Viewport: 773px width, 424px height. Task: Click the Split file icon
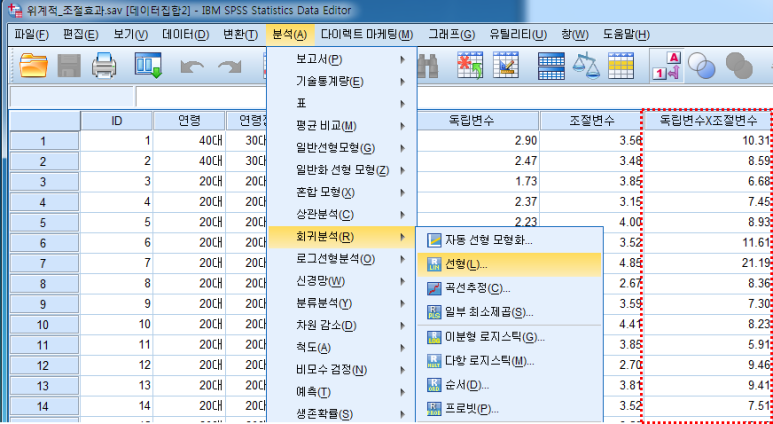click(x=552, y=66)
